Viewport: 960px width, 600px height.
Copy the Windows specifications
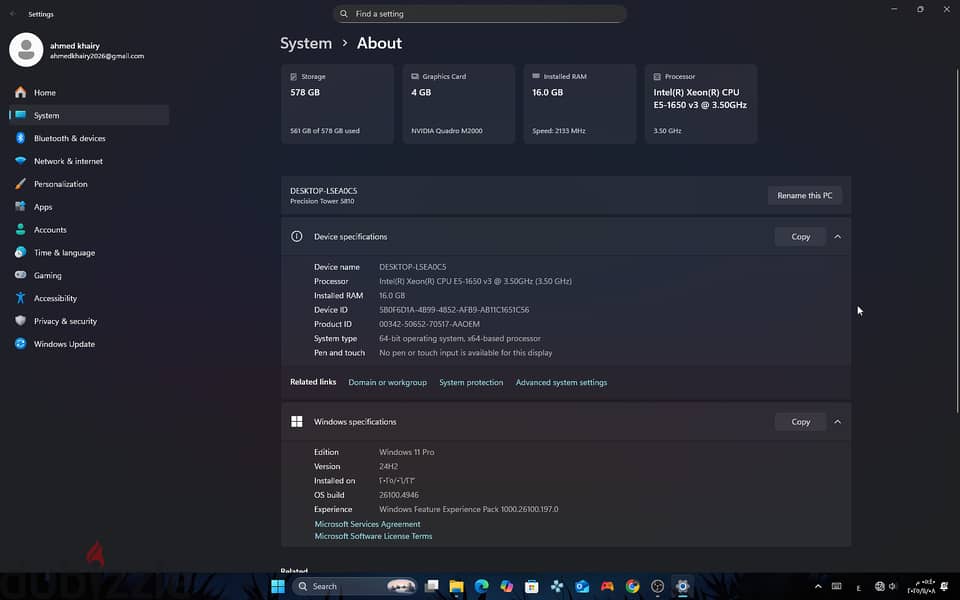point(800,422)
